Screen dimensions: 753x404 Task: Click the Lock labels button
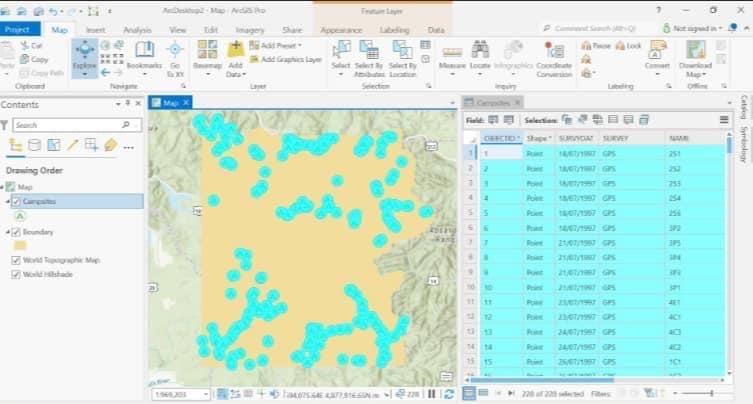[x=629, y=46]
